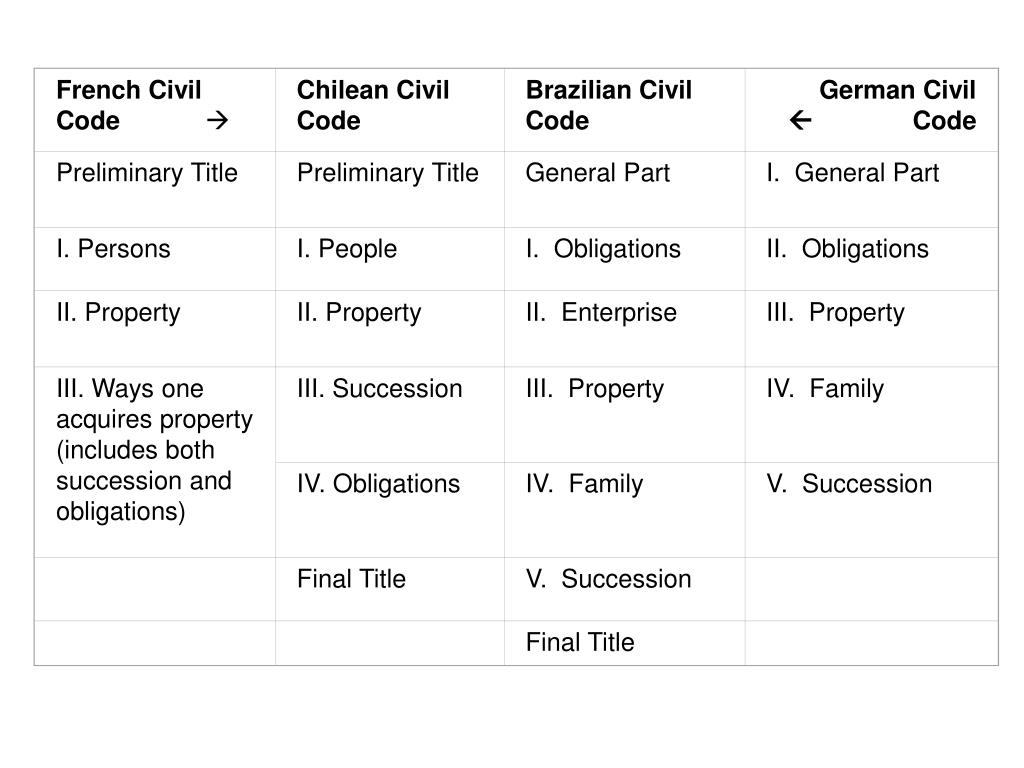This screenshot has width=1024, height=768.
Task: Click the I. General Part German cell
Action: tap(872, 189)
